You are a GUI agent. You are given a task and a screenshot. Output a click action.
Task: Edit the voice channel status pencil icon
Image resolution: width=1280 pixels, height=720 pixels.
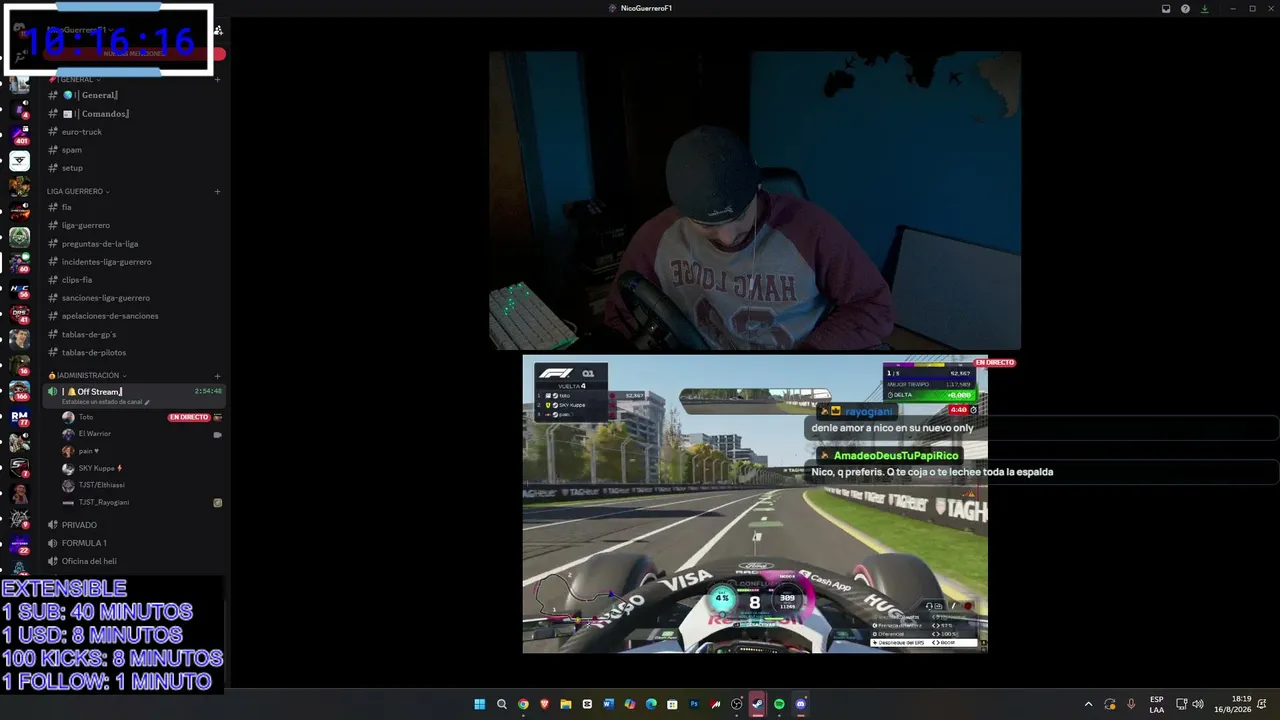click(x=147, y=402)
